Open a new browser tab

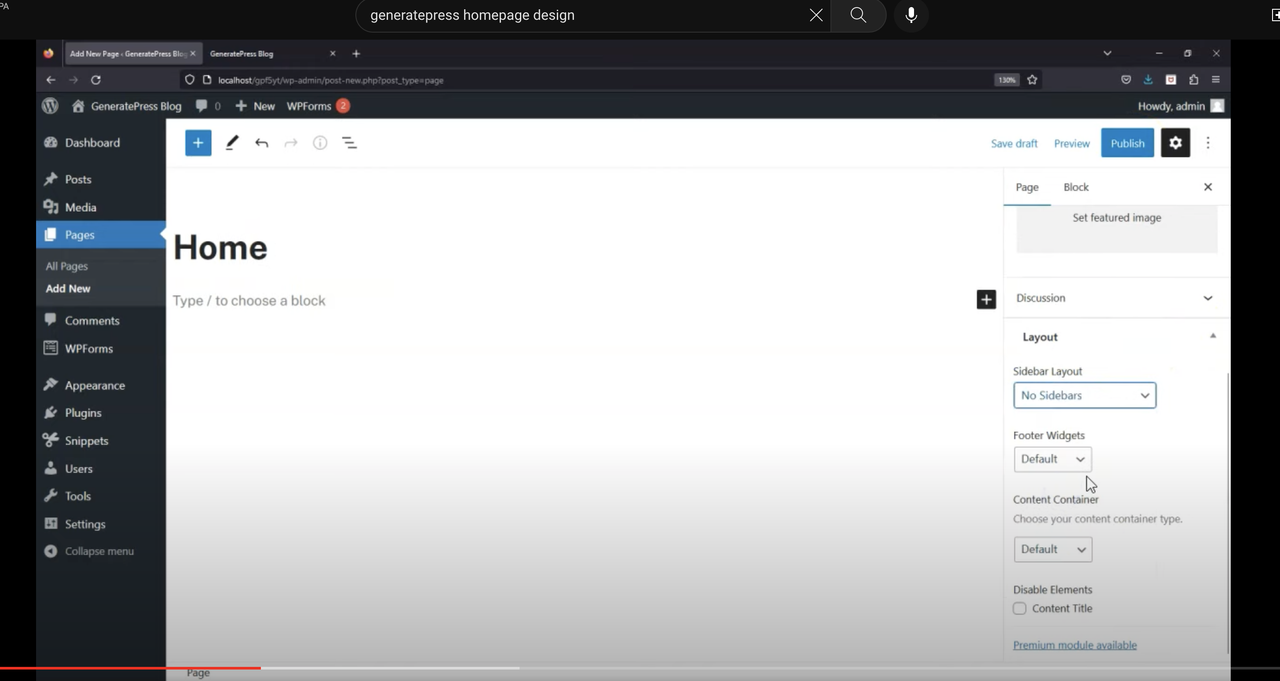356,54
